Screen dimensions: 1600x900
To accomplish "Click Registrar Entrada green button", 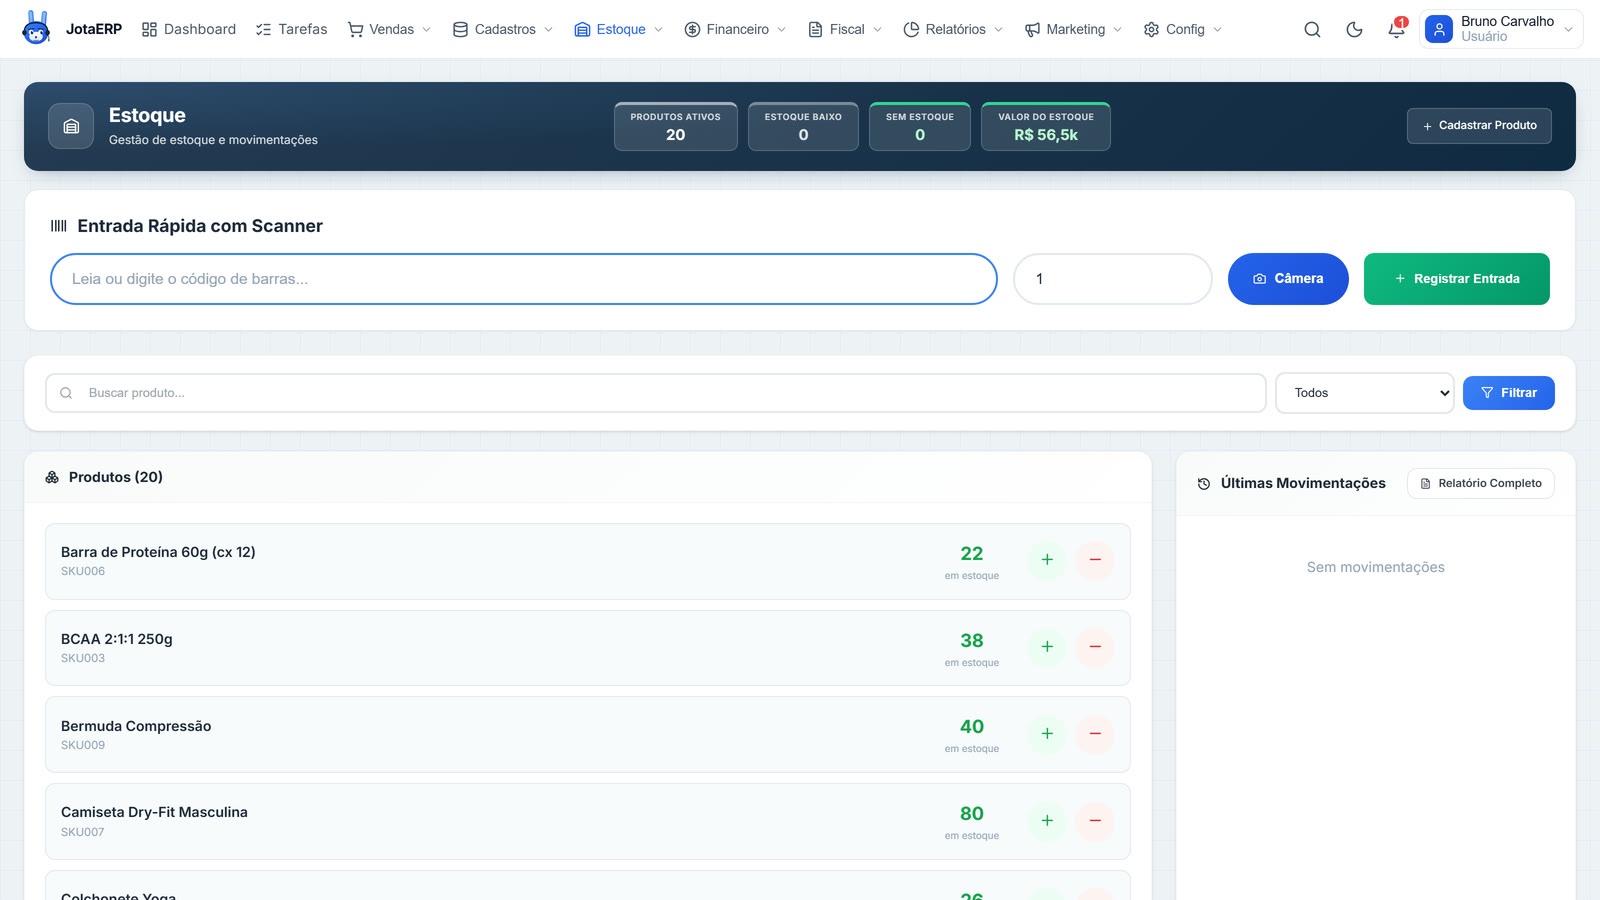I will click(1456, 279).
